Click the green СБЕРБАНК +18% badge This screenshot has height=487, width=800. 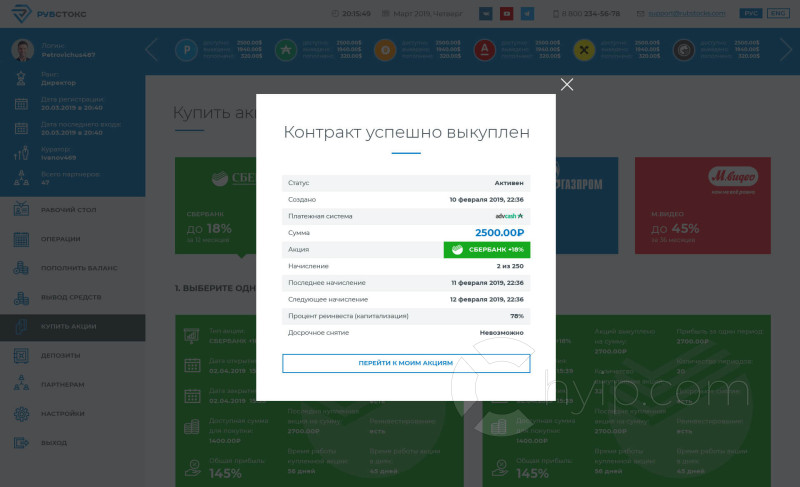click(487, 249)
